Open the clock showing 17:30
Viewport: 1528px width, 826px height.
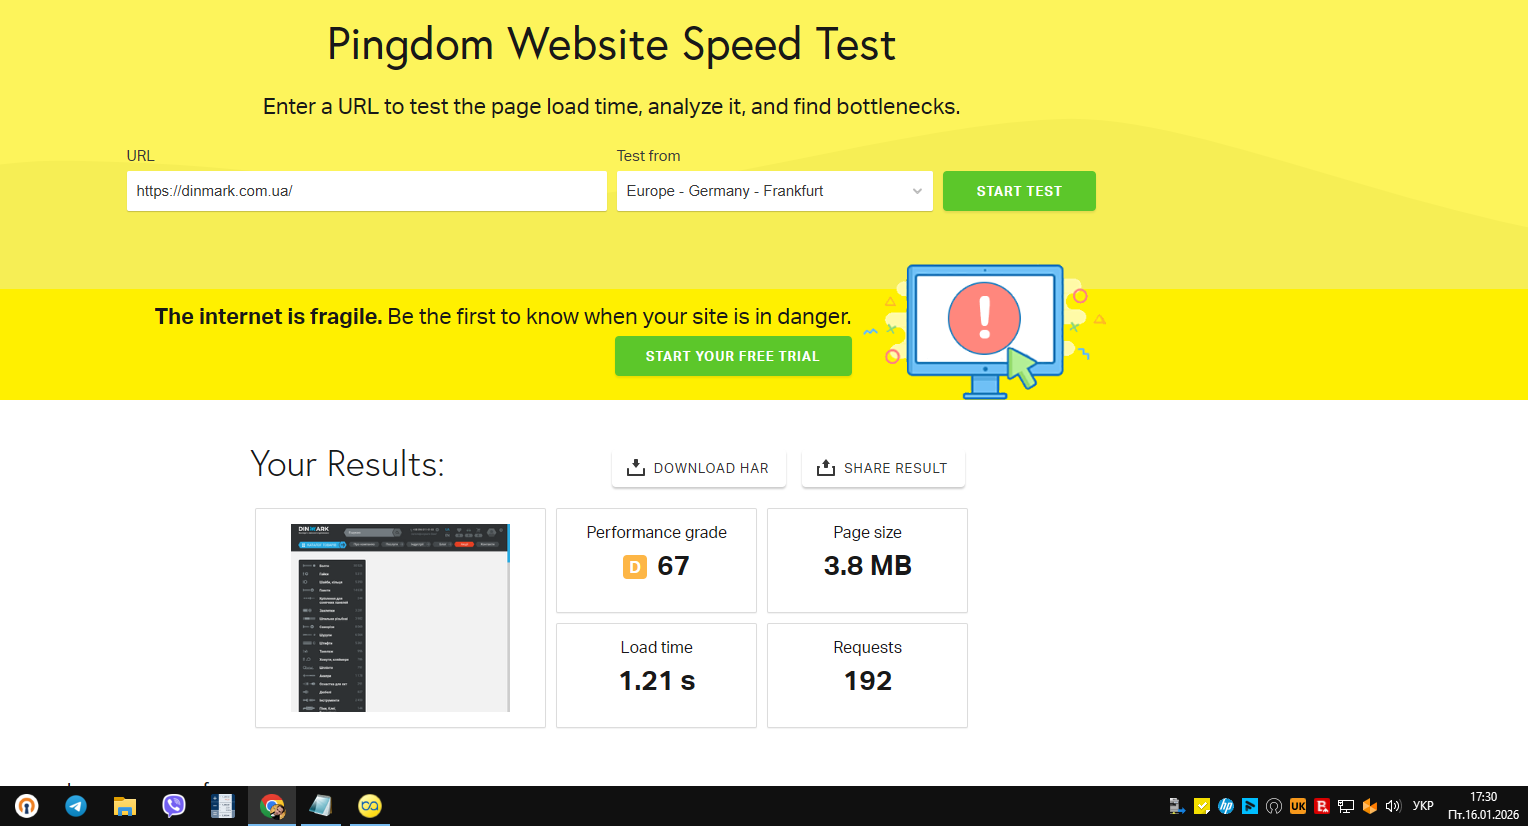pos(1484,806)
